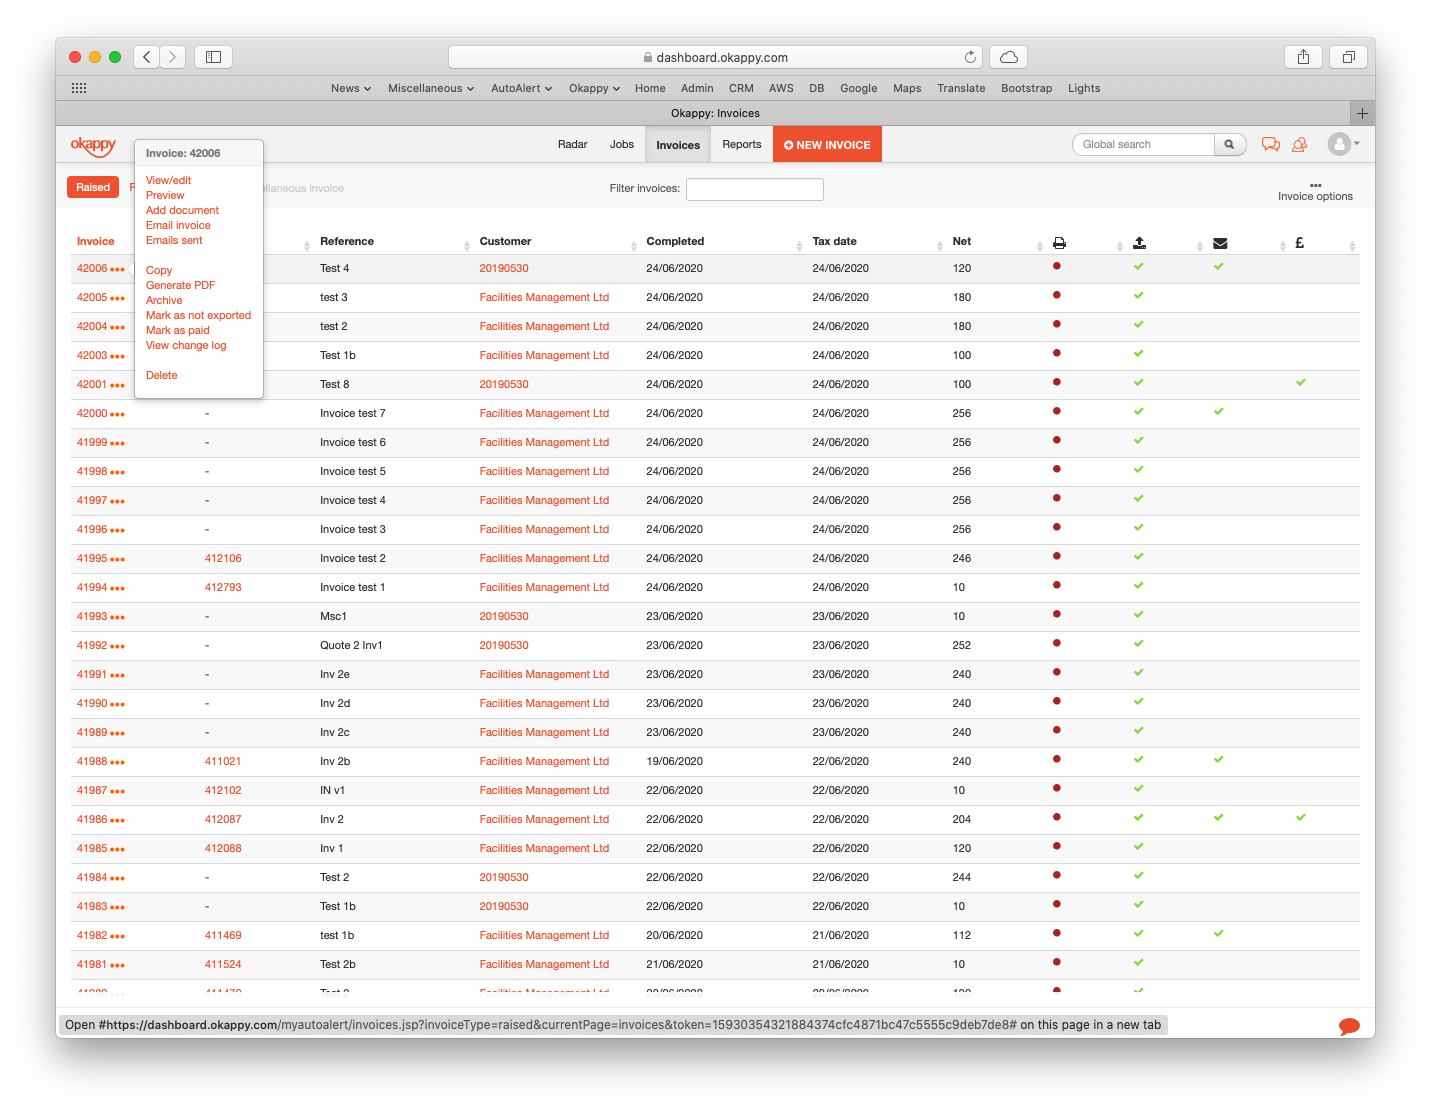This screenshot has width=1431, height=1112.
Task: Click the red print status dot for invoice 42000
Action: (x=1057, y=411)
